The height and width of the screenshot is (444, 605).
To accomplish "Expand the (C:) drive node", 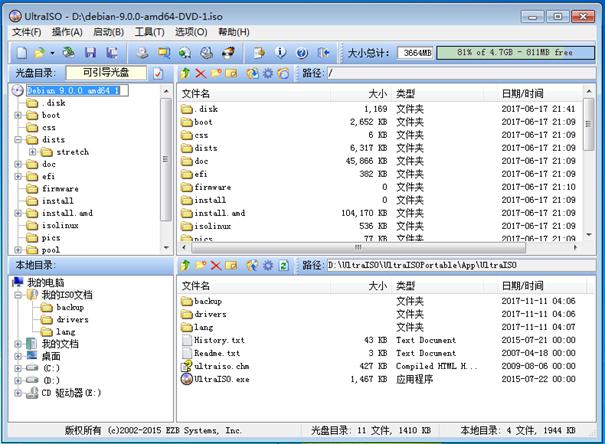I will click(x=18, y=368).
